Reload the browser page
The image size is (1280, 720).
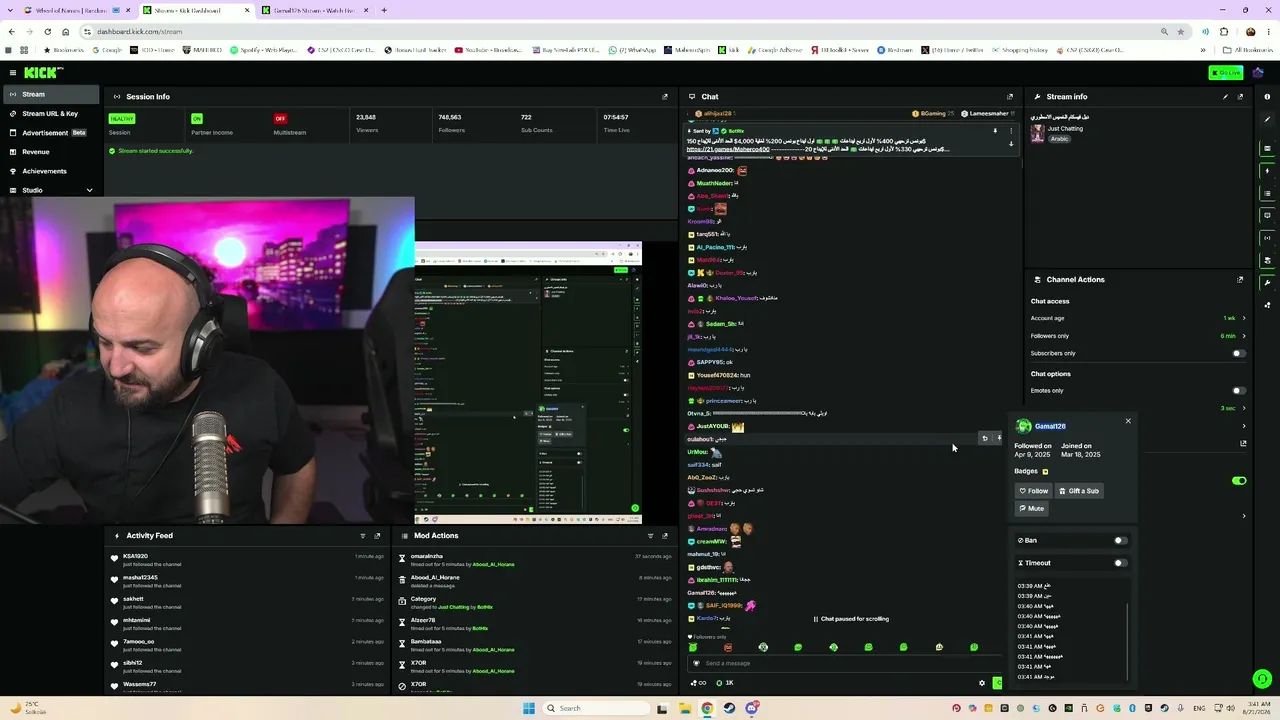(x=47, y=31)
